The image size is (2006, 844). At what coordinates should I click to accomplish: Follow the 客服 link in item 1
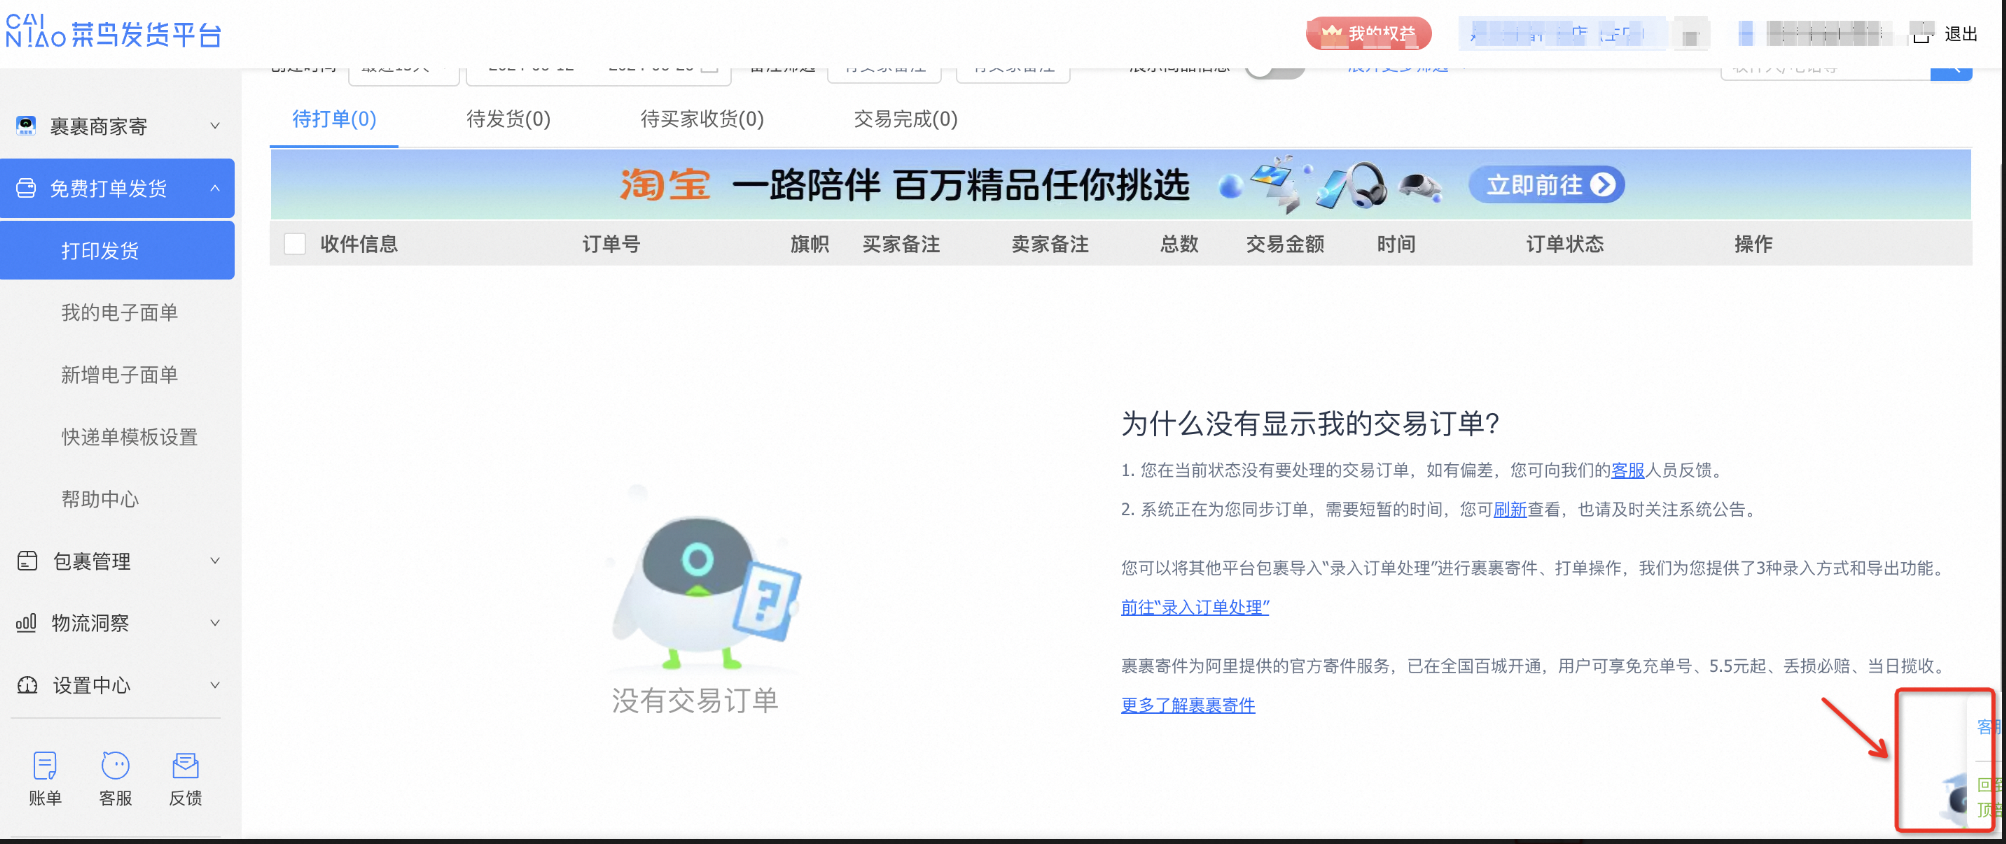1628,470
